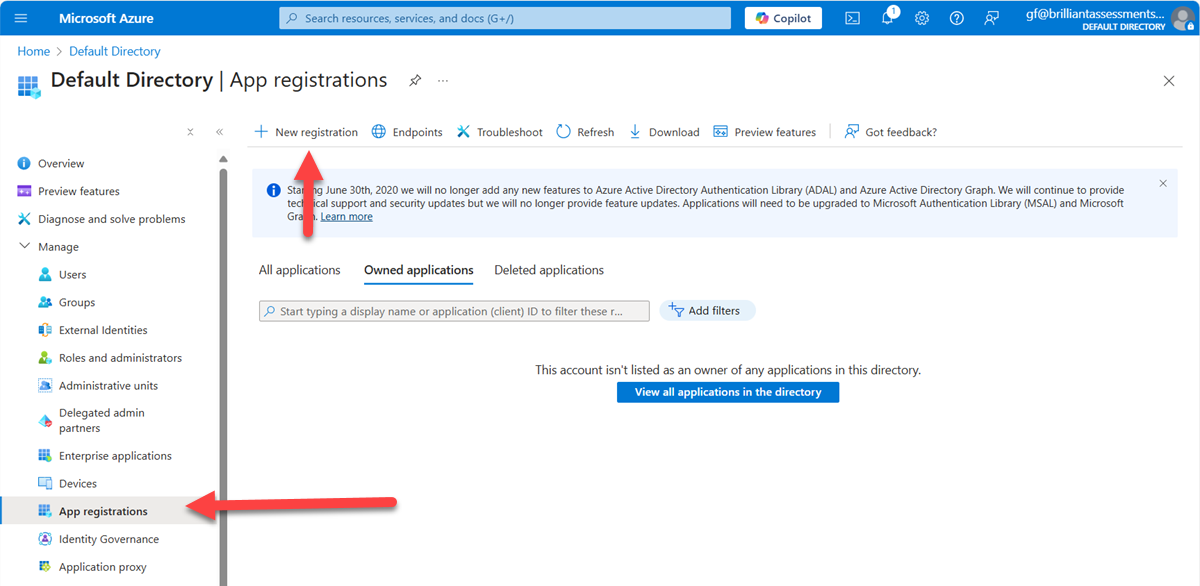1200x586 pixels.
Task: Open the ellipsis more options menu
Action: point(443,80)
